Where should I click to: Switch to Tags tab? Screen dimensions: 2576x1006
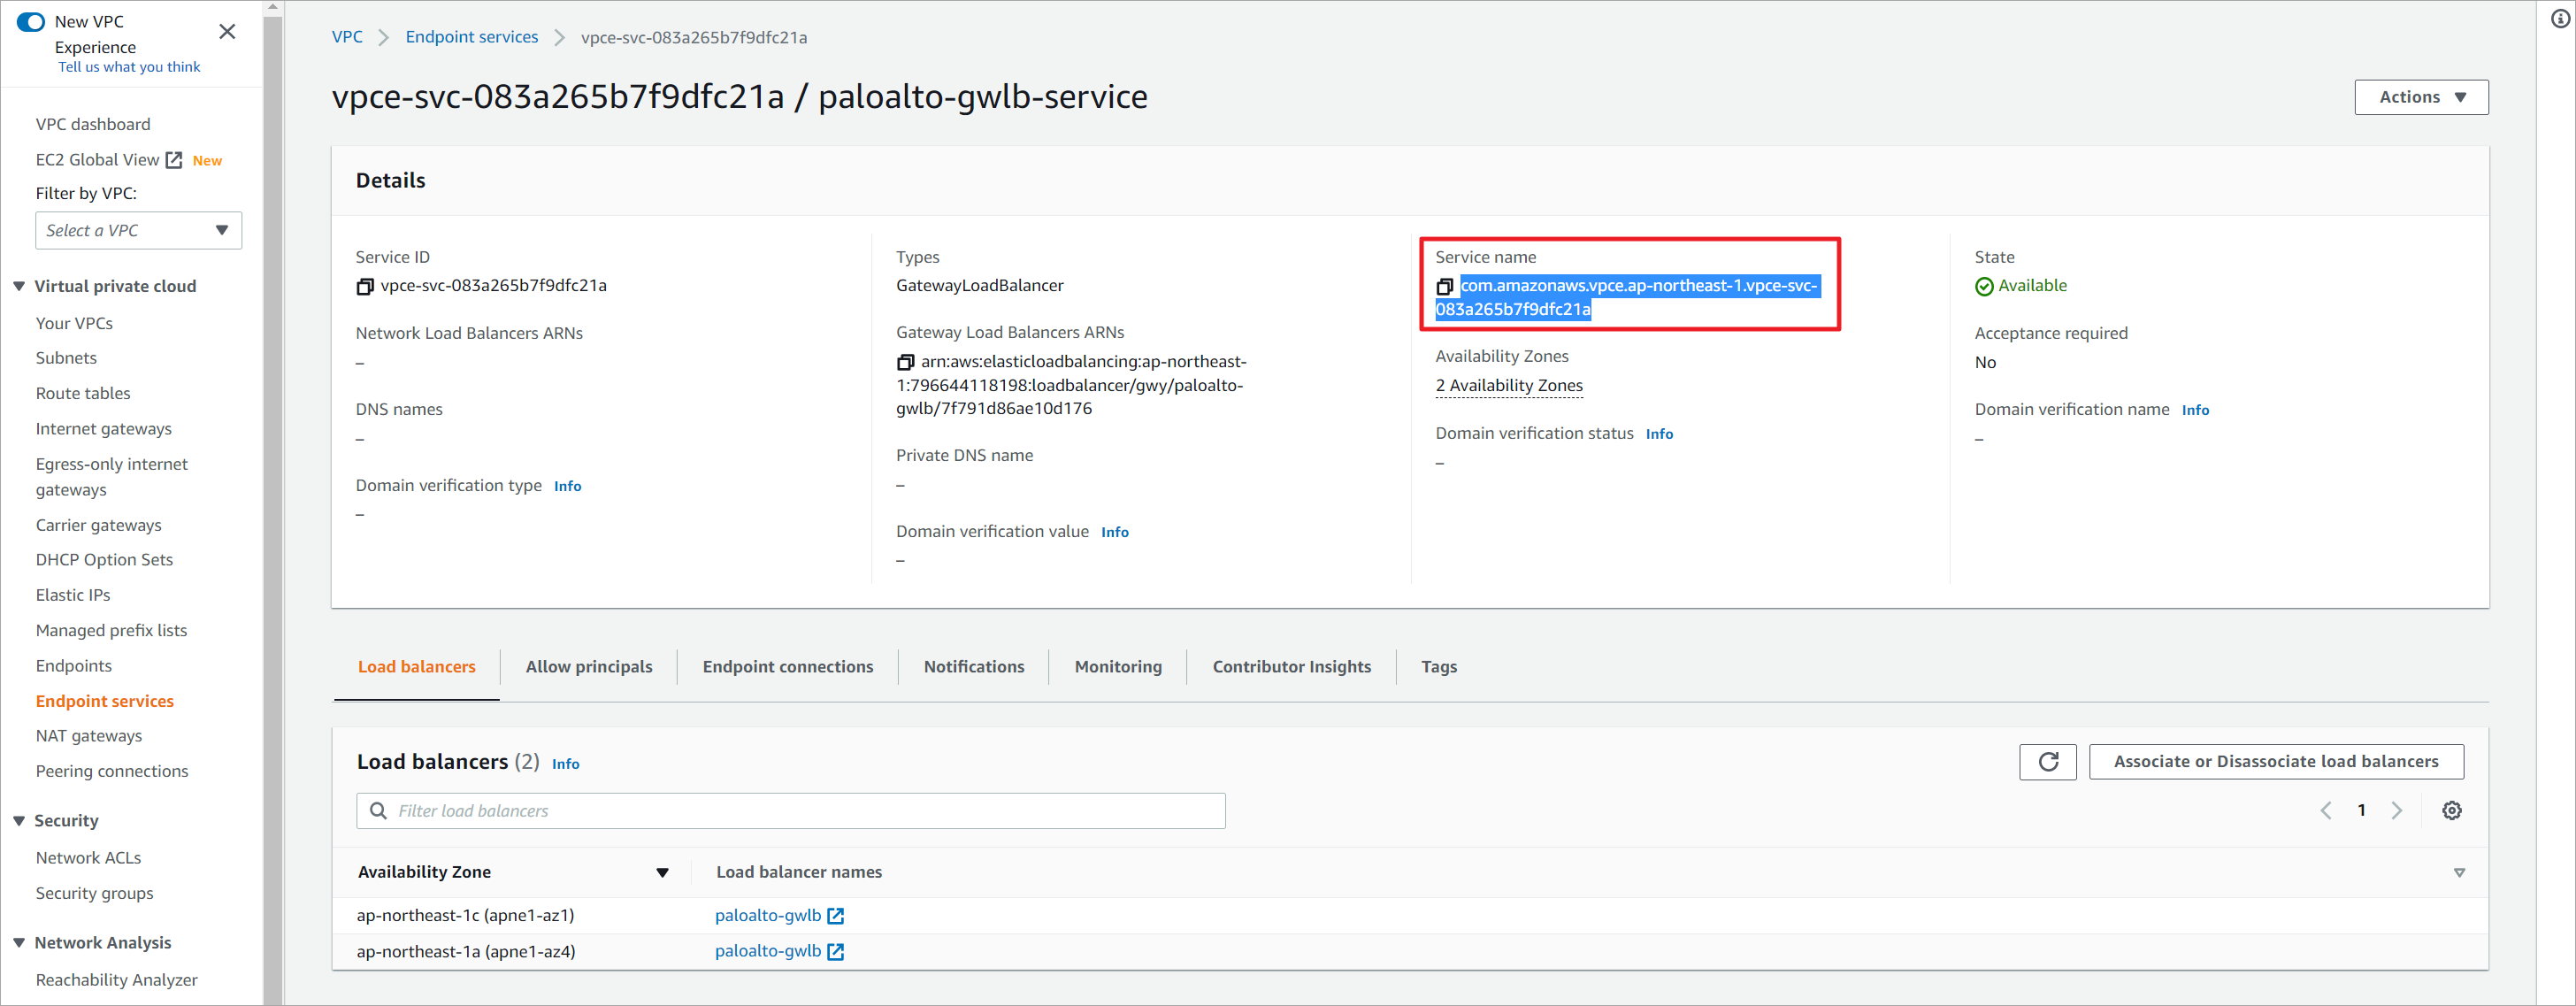pyautogui.click(x=1439, y=667)
